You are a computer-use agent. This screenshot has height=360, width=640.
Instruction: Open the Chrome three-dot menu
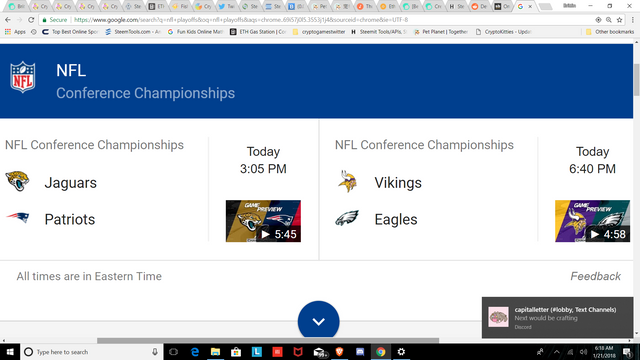tap(633, 20)
